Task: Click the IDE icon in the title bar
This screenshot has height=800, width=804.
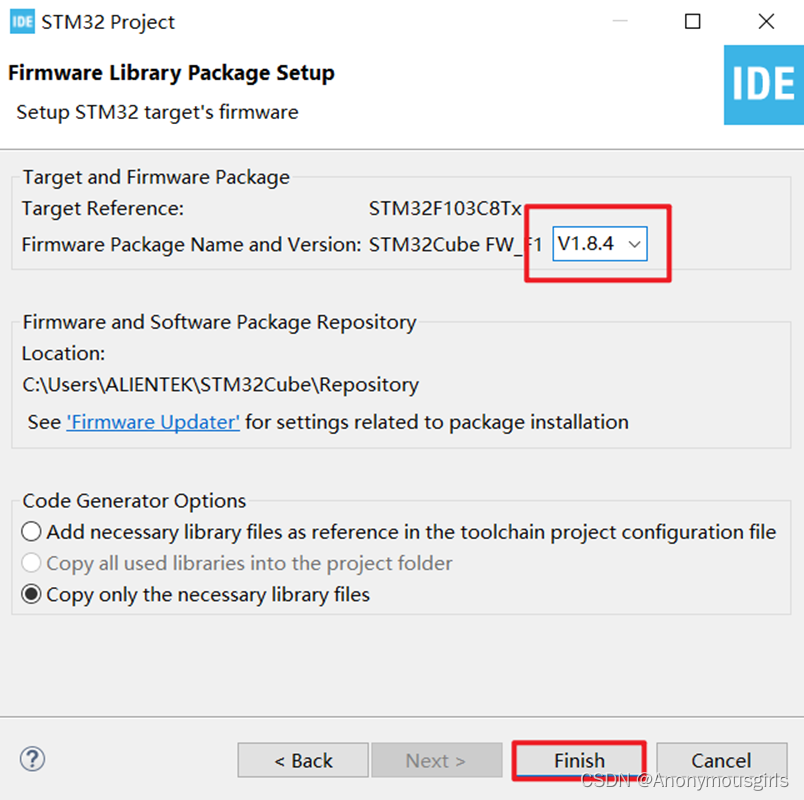Action: tap(21, 21)
